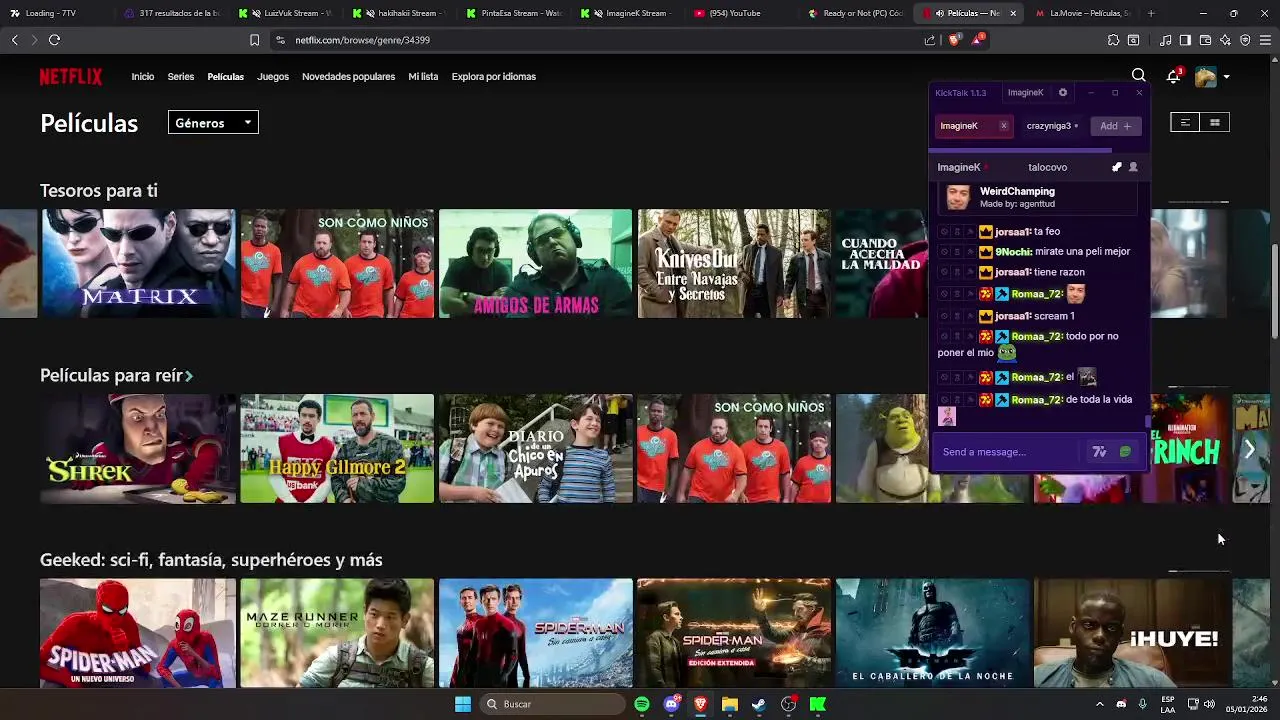Screen dimensions: 1280x720
Task: Open pinned message icon in KickTalk
Action: (x=1116, y=167)
